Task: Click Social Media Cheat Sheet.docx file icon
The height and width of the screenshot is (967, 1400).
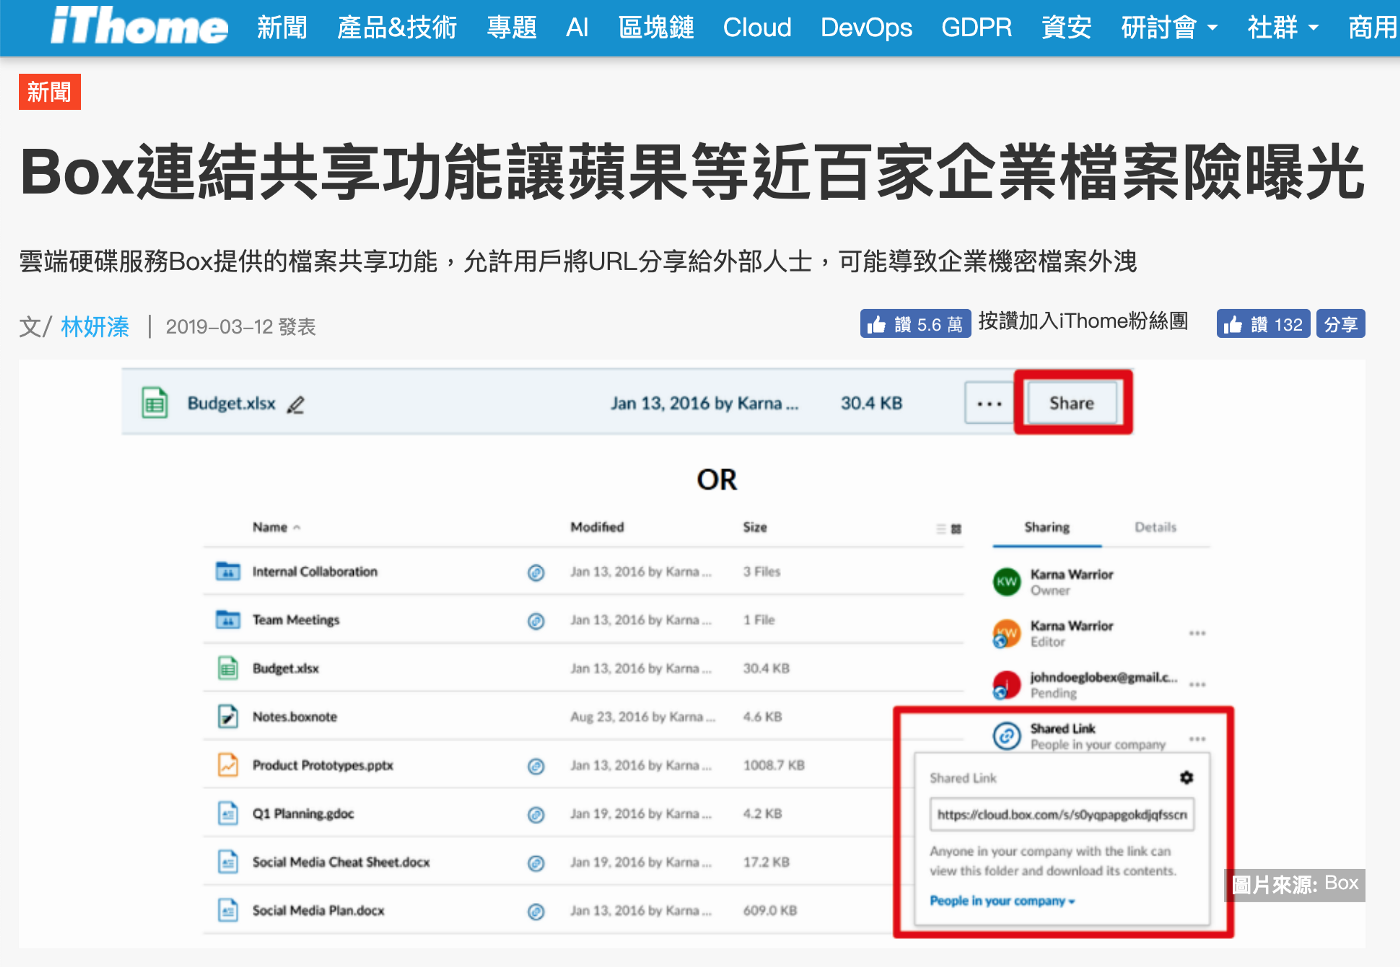Action: [228, 862]
